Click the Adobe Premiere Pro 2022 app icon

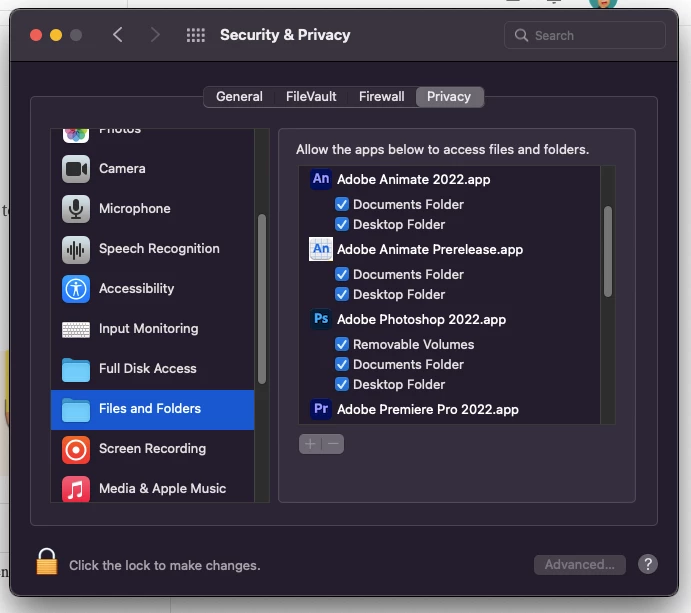pyautogui.click(x=321, y=409)
